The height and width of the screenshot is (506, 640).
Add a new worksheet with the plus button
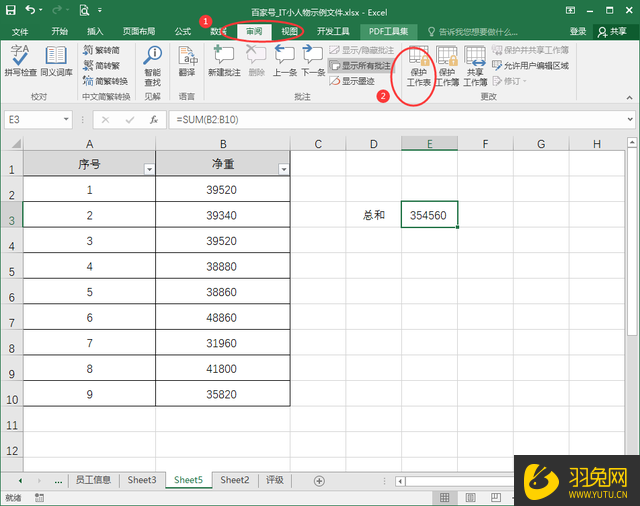point(319,481)
